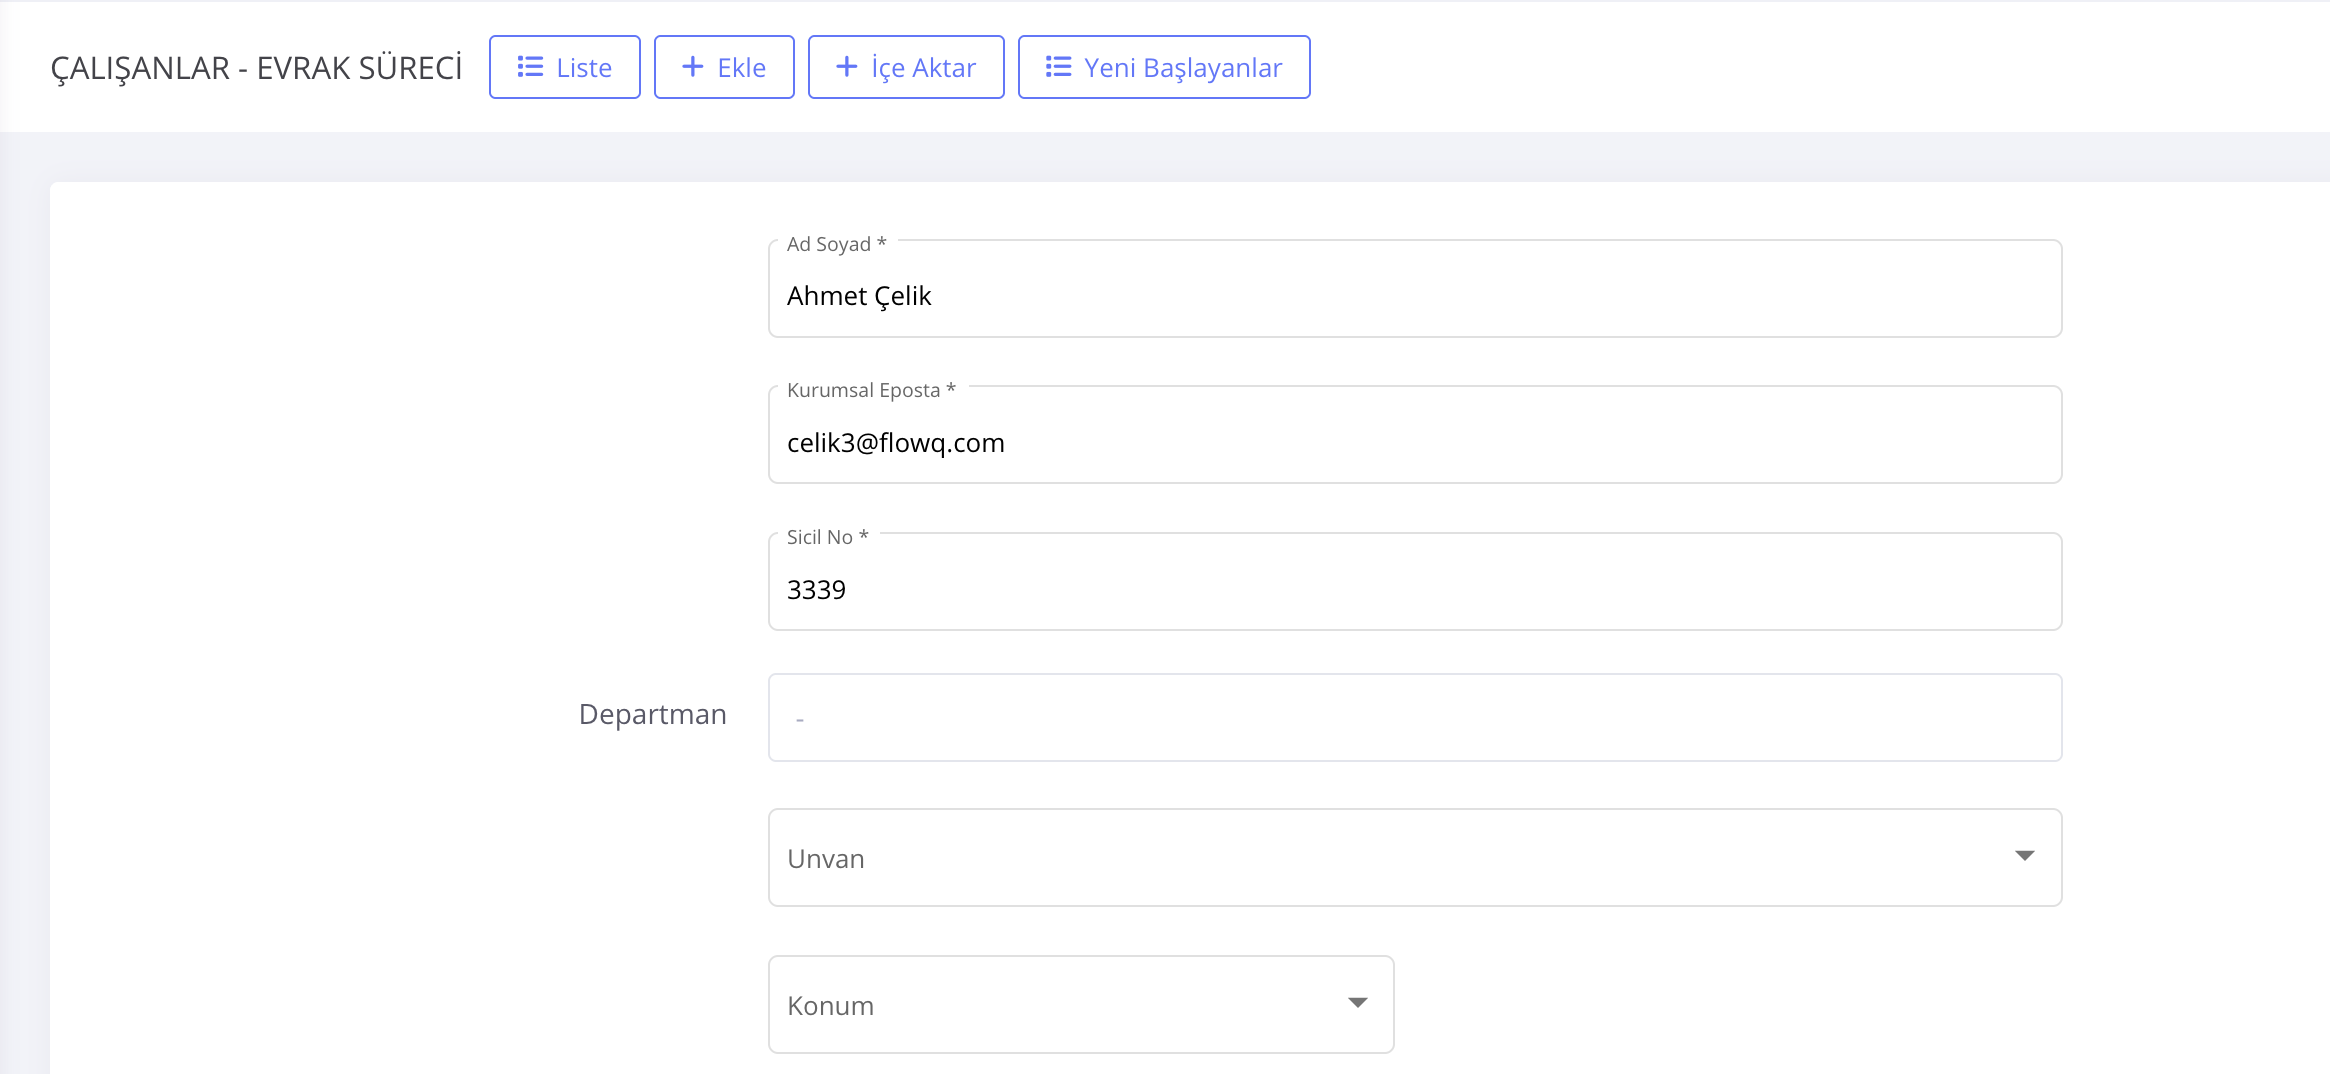Click the plus icon beside Ekle
Image resolution: width=2330 pixels, height=1074 pixels.
692,67
